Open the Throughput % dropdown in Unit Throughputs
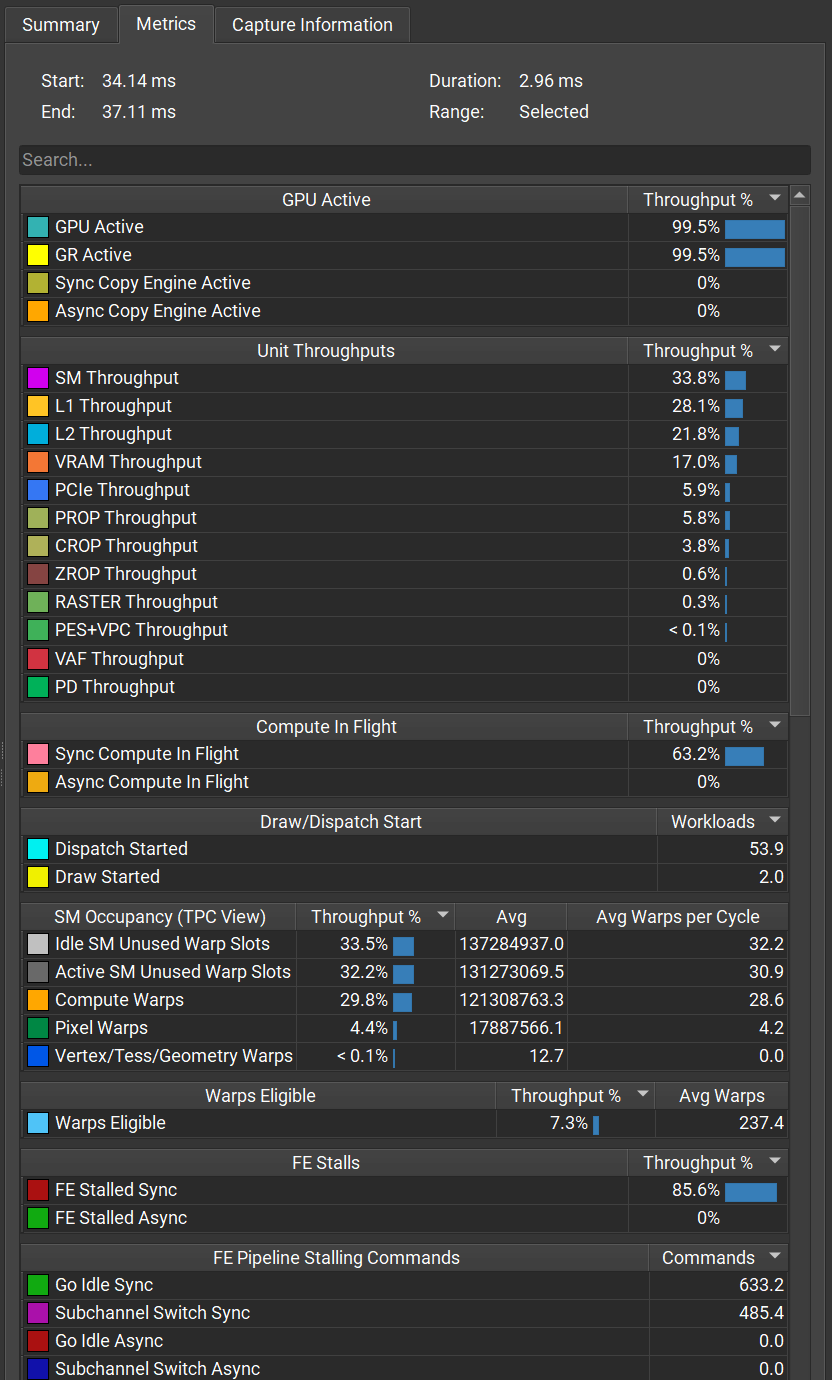 773,350
